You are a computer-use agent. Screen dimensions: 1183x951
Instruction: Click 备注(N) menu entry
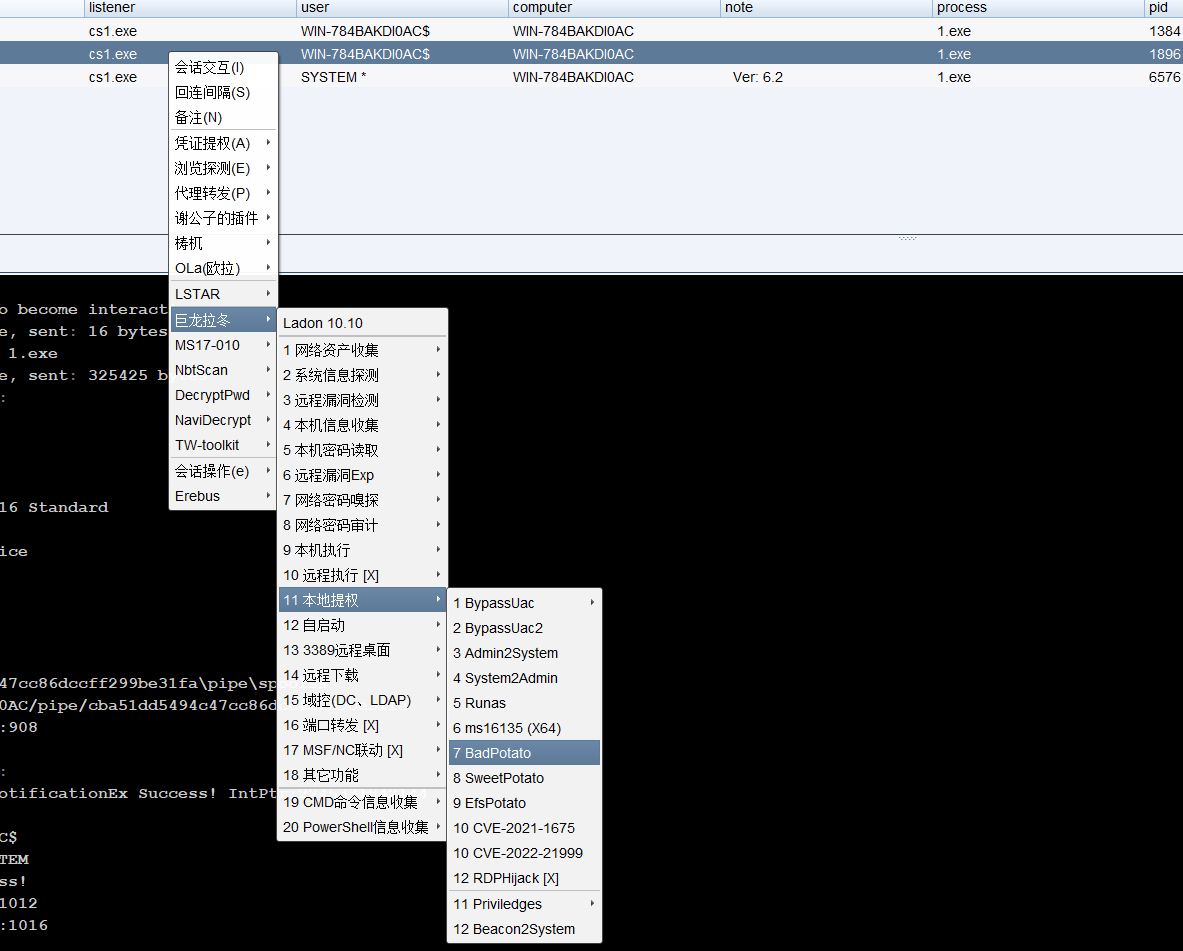[223, 117]
